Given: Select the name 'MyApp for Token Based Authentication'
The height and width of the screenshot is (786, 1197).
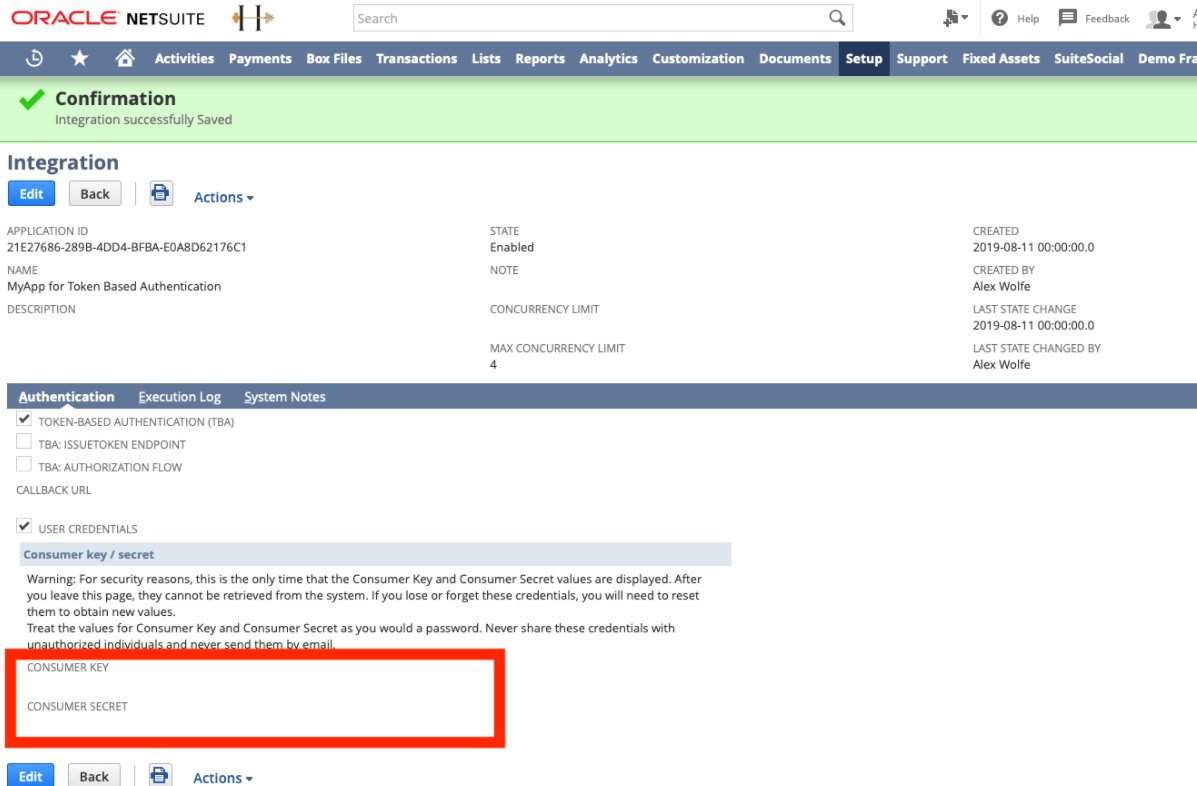Looking at the screenshot, I should click(x=114, y=286).
